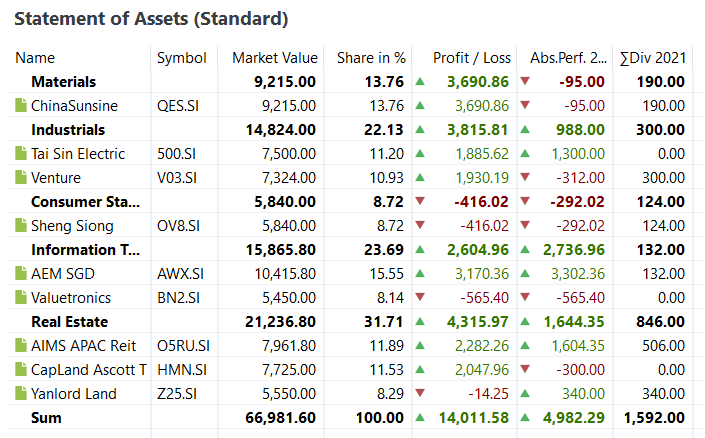This screenshot has height=438, width=705.
Task: Click the AEM SGD security icon
Action: click(21, 274)
